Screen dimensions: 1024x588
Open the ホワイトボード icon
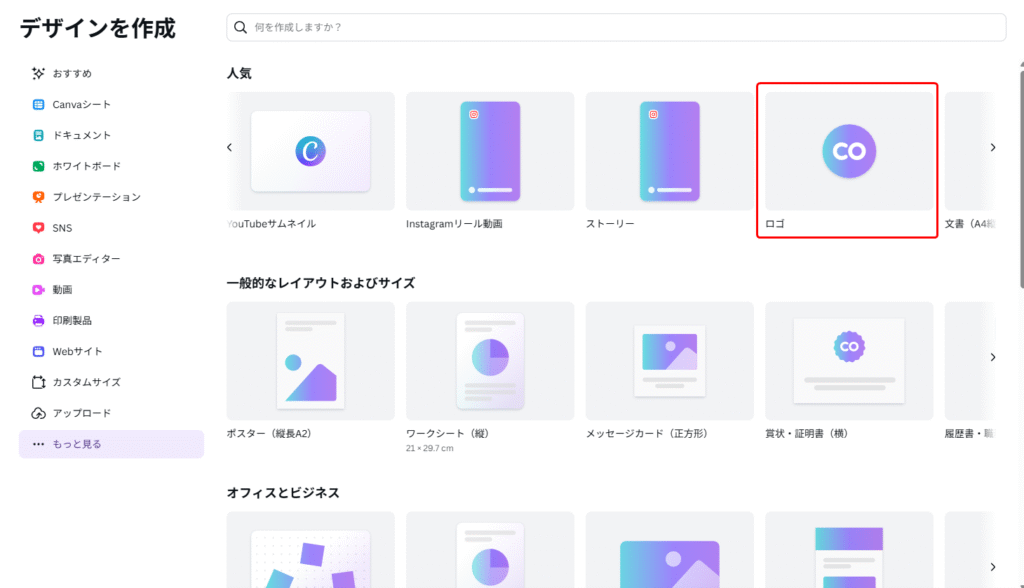[x=39, y=166]
